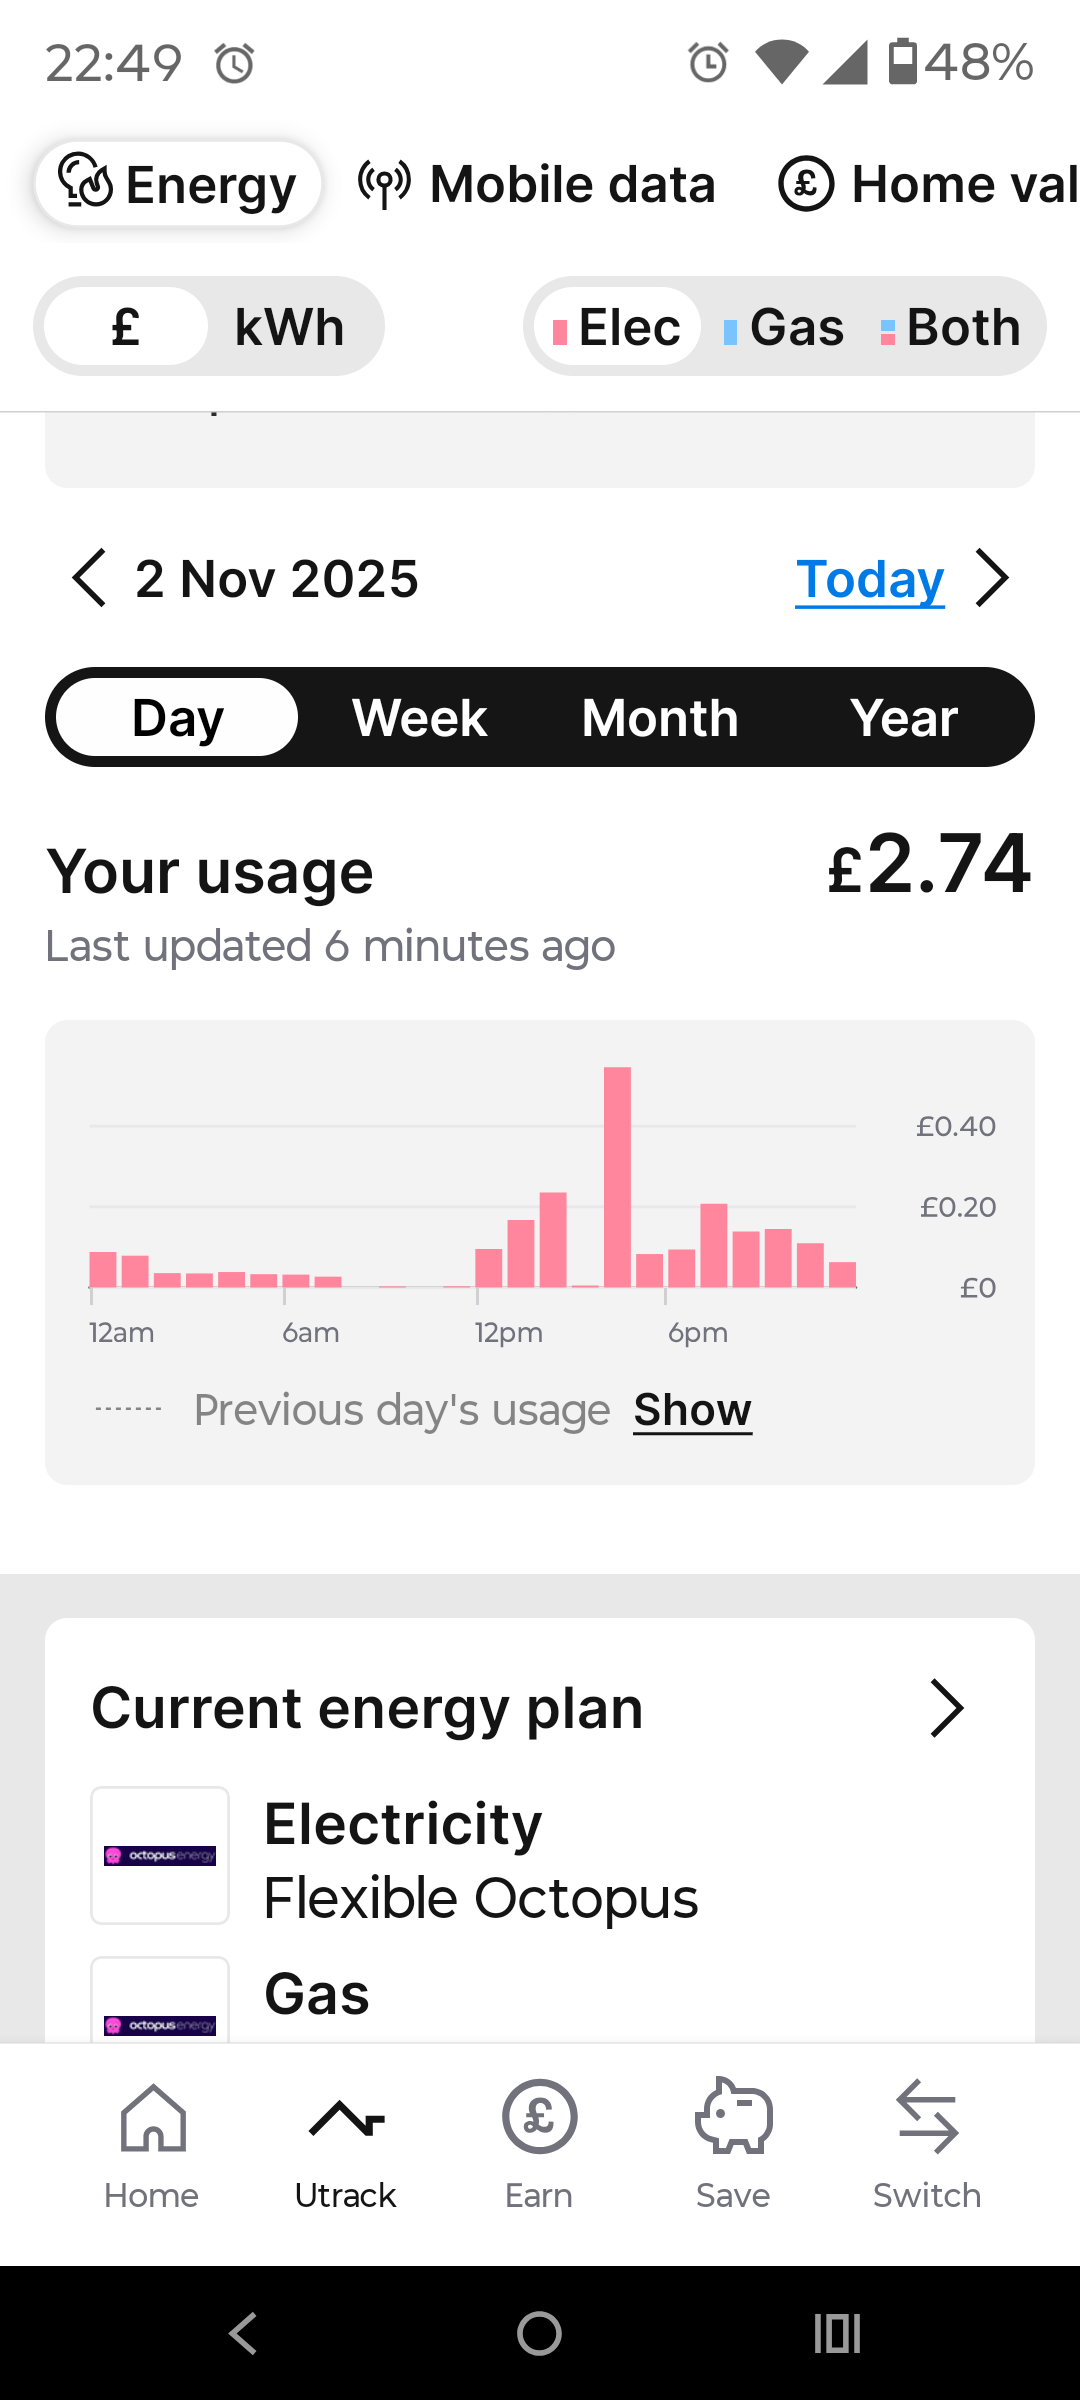Switch to the Week view
Viewport: 1080px width, 2400px height.
click(x=420, y=718)
